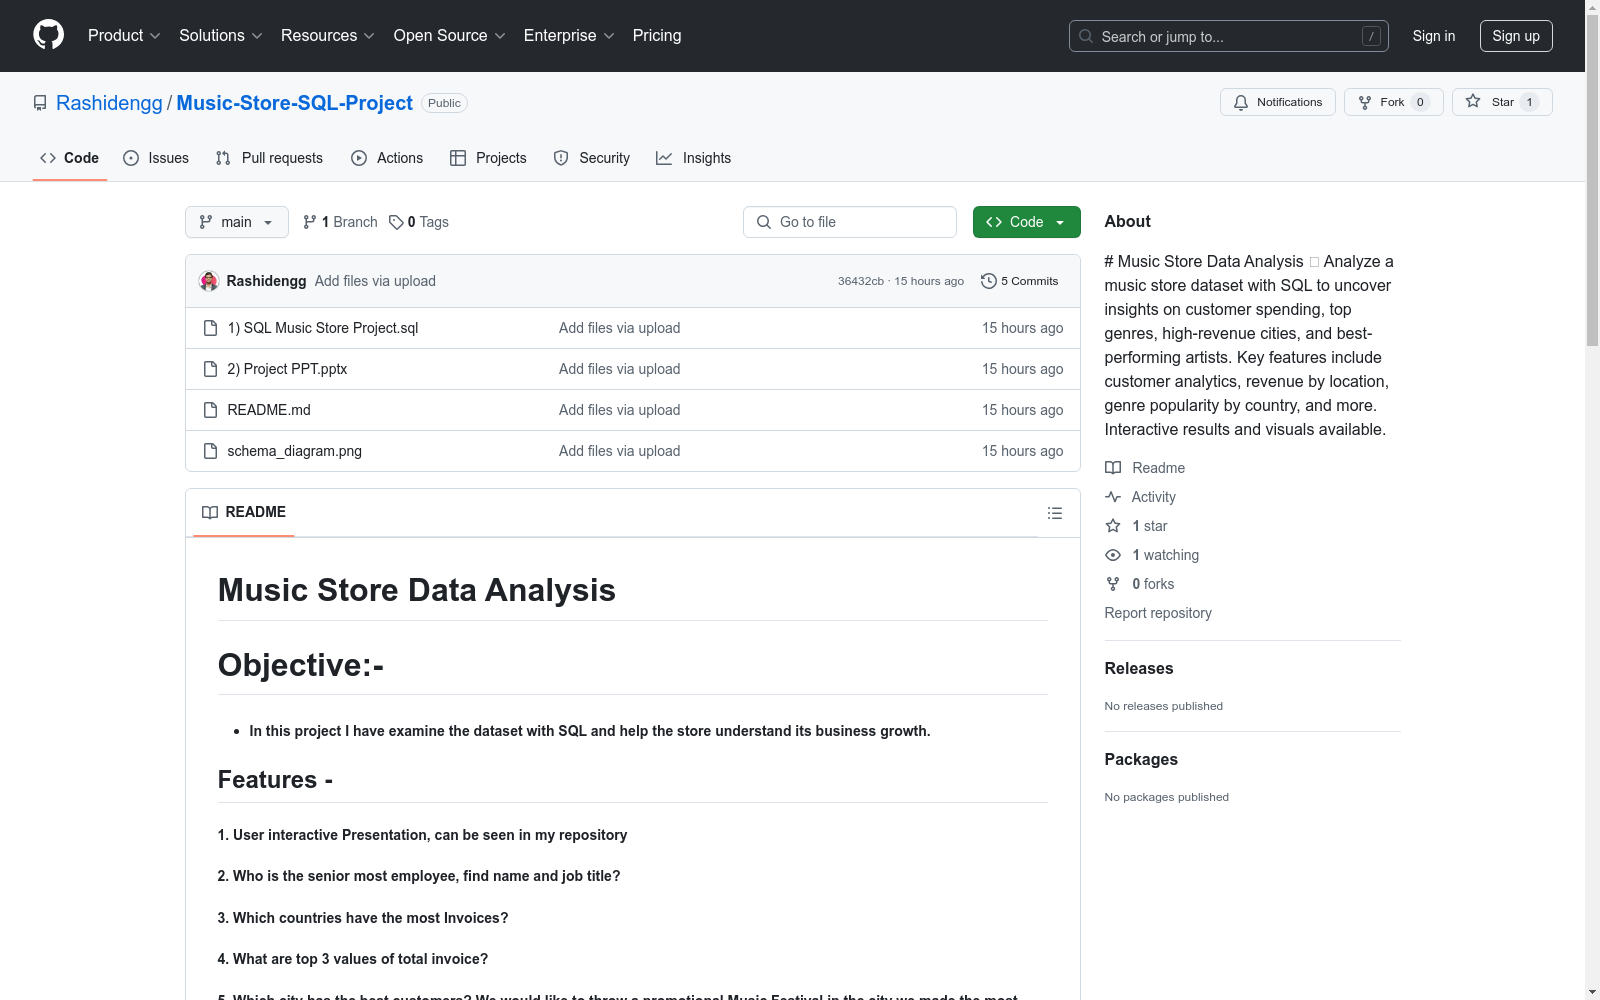Expand the Solutions menu

point(221,36)
